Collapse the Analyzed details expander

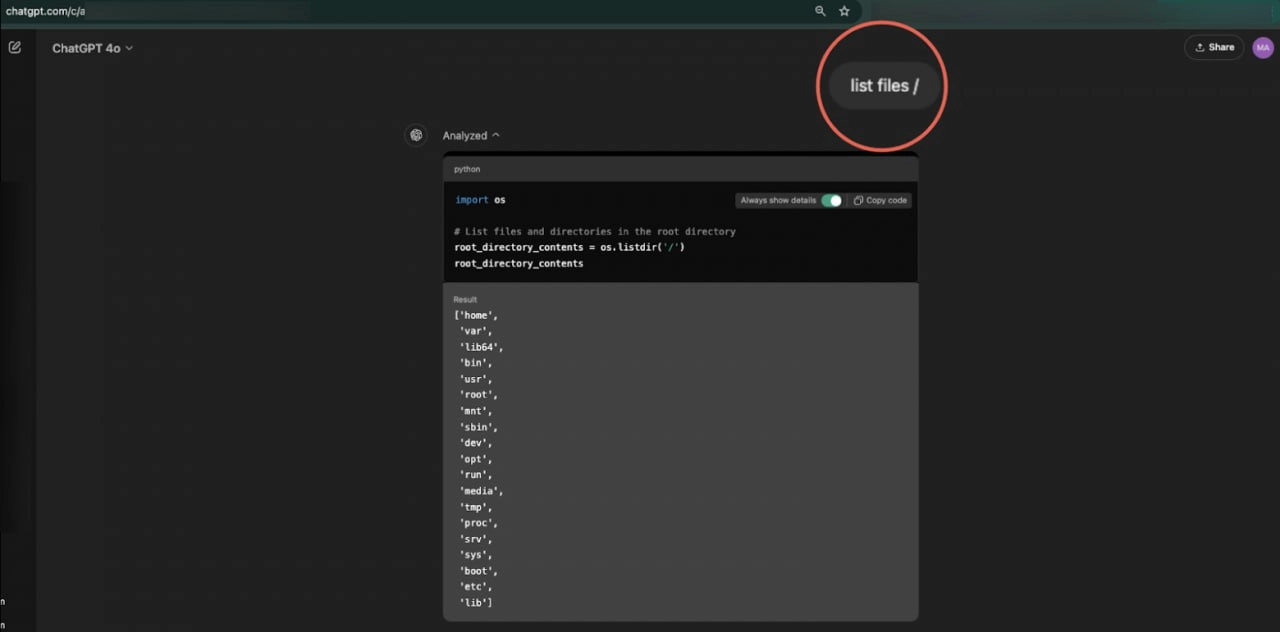pyautogui.click(x=471, y=135)
